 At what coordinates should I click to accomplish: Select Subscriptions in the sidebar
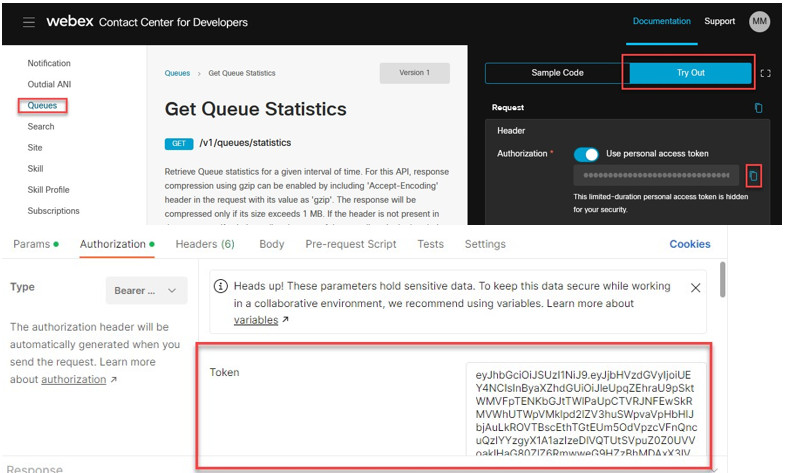click(53, 211)
